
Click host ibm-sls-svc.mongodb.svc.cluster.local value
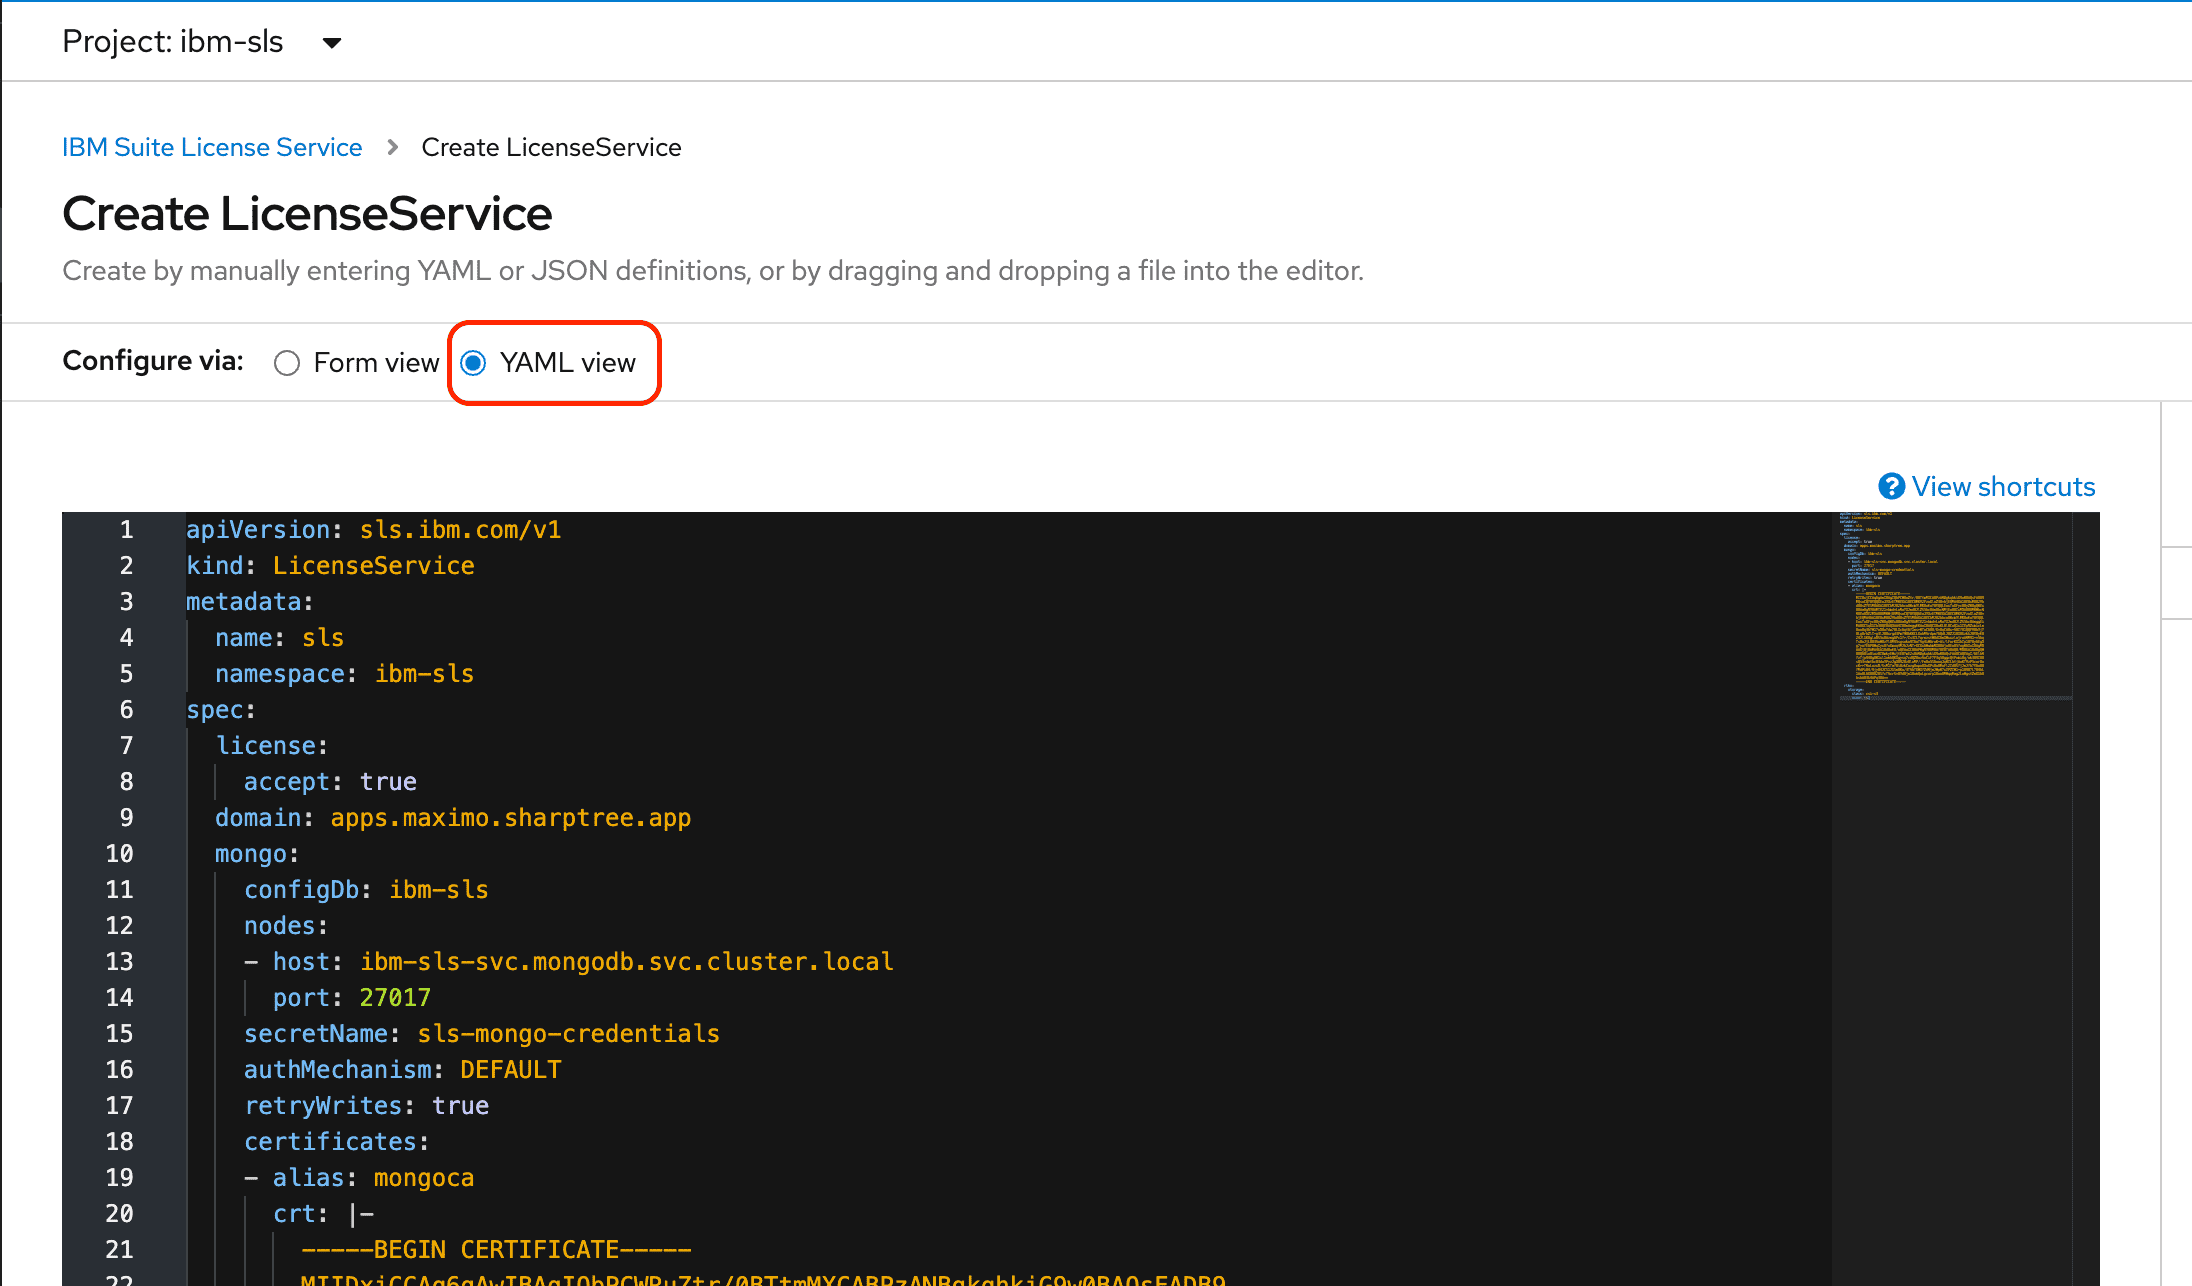point(627,962)
